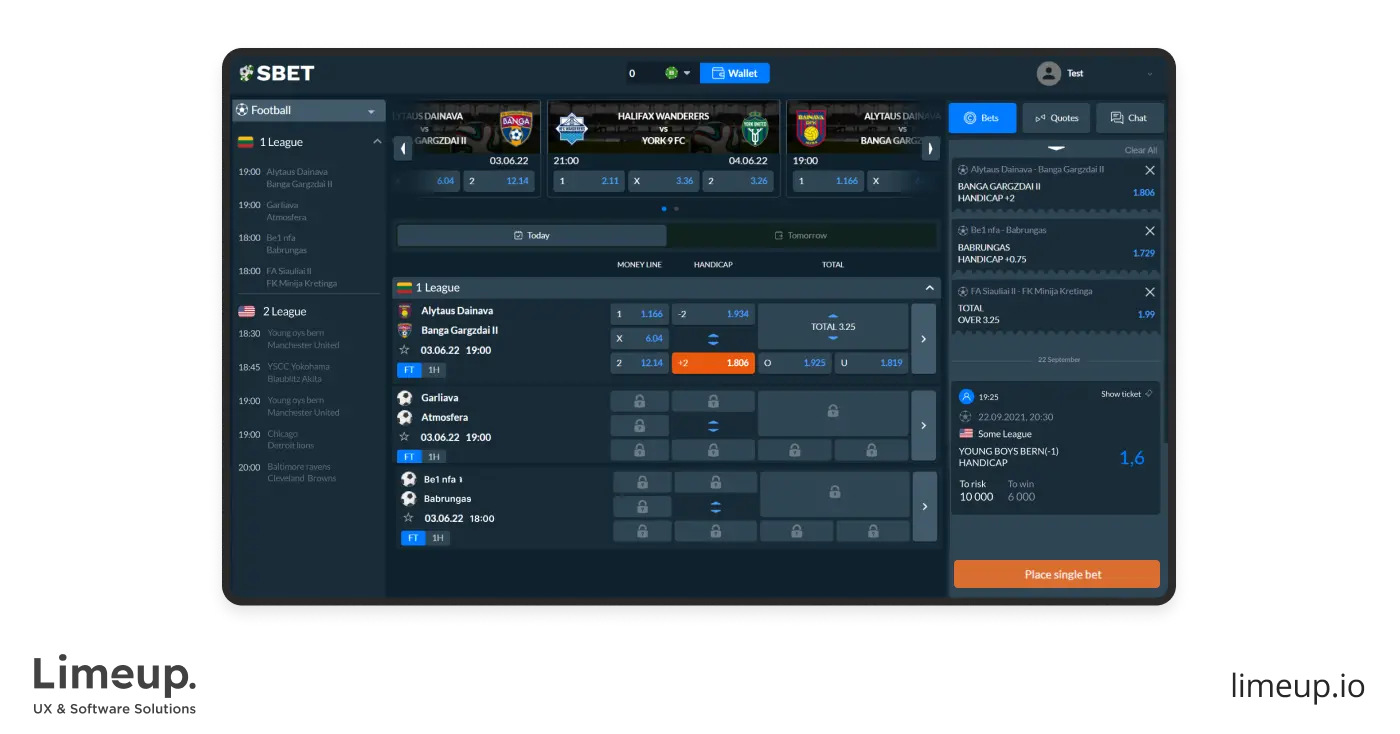Open the Quotes panel
Image resolution: width=1400 pixels, height=734 pixels.
1056,117
